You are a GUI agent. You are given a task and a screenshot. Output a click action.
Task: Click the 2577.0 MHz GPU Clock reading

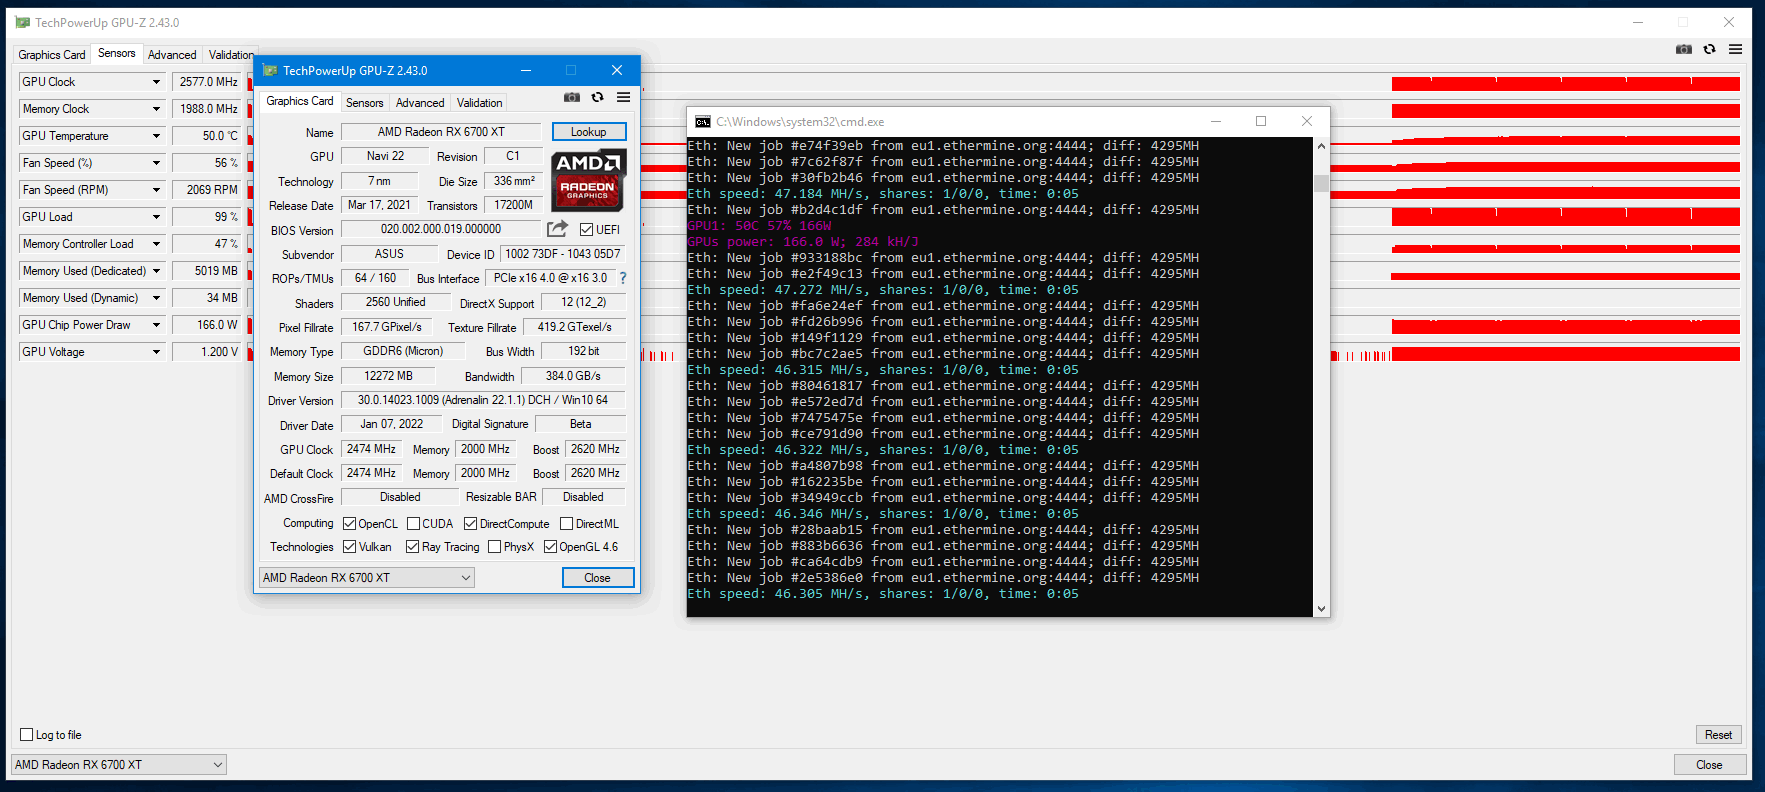[208, 82]
